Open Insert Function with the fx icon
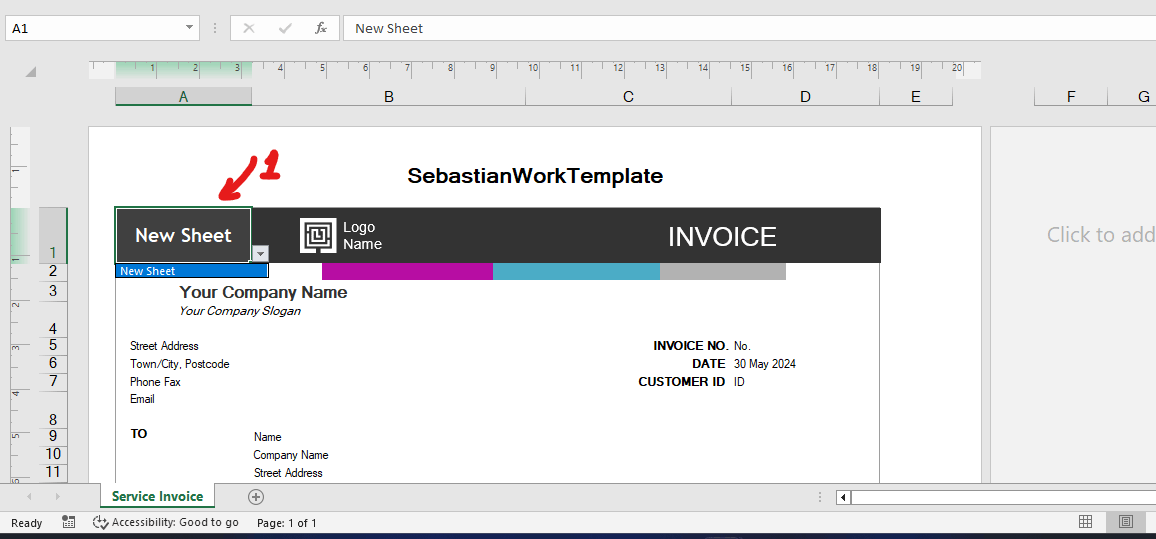The height and width of the screenshot is (539, 1156). coord(321,28)
